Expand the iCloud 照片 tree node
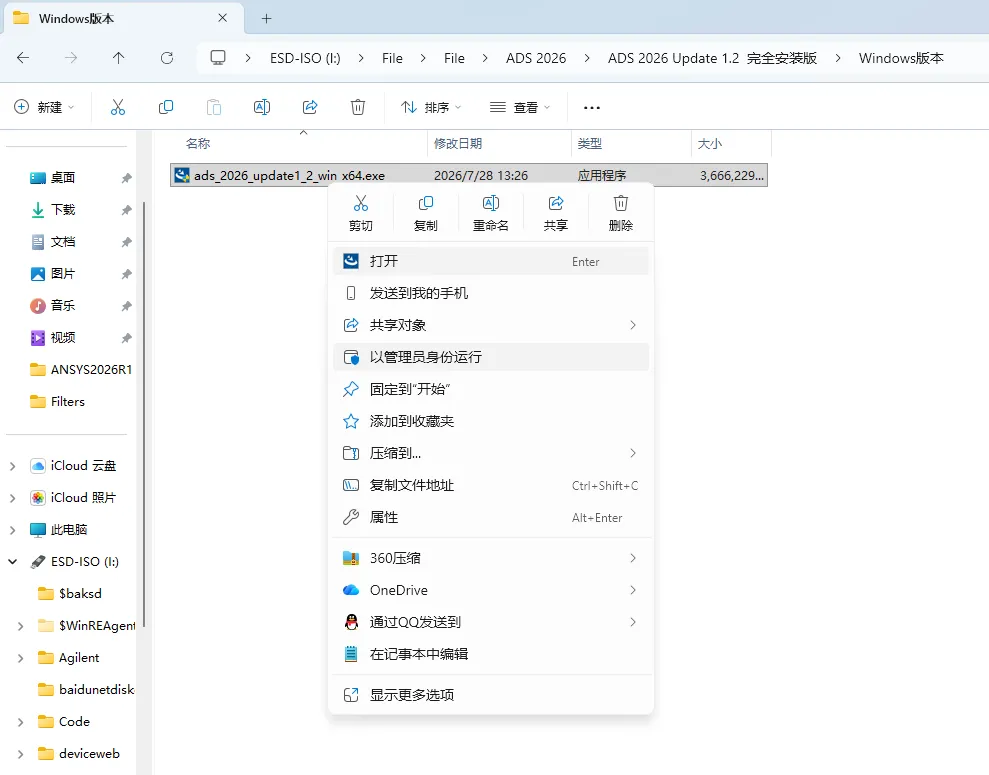 coord(13,498)
